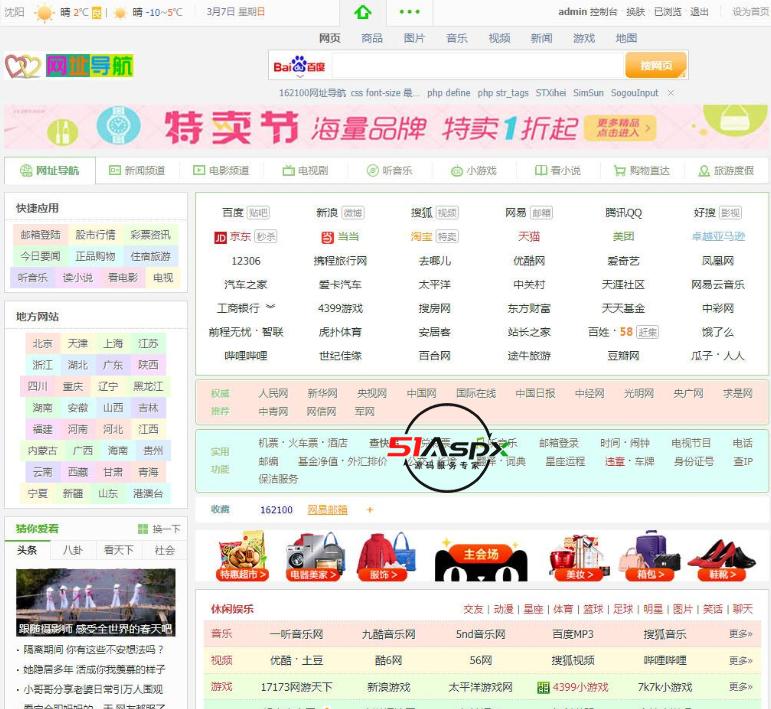Open the 看小说 tab
Screen dimensions: 771x709
click(558, 171)
